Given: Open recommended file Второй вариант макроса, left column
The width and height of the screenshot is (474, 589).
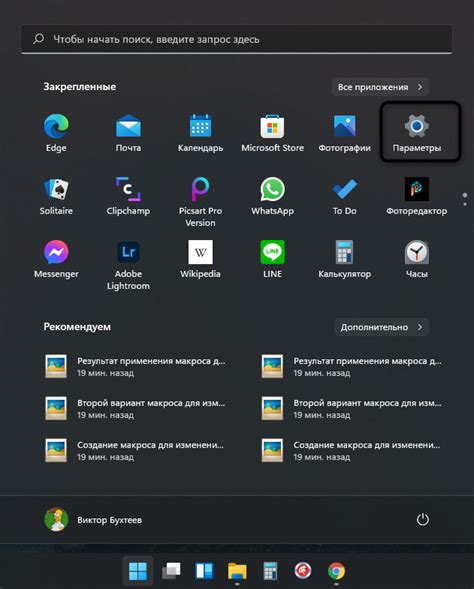Looking at the screenshot, I should (x=135, y=409).
